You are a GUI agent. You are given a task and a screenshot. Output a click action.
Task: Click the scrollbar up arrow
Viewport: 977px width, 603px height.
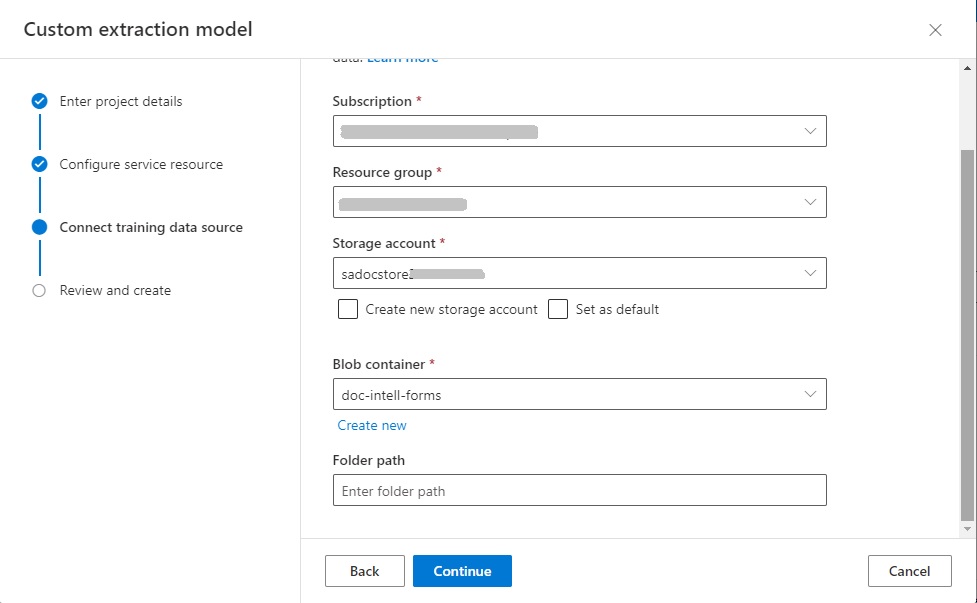point(967,68)
